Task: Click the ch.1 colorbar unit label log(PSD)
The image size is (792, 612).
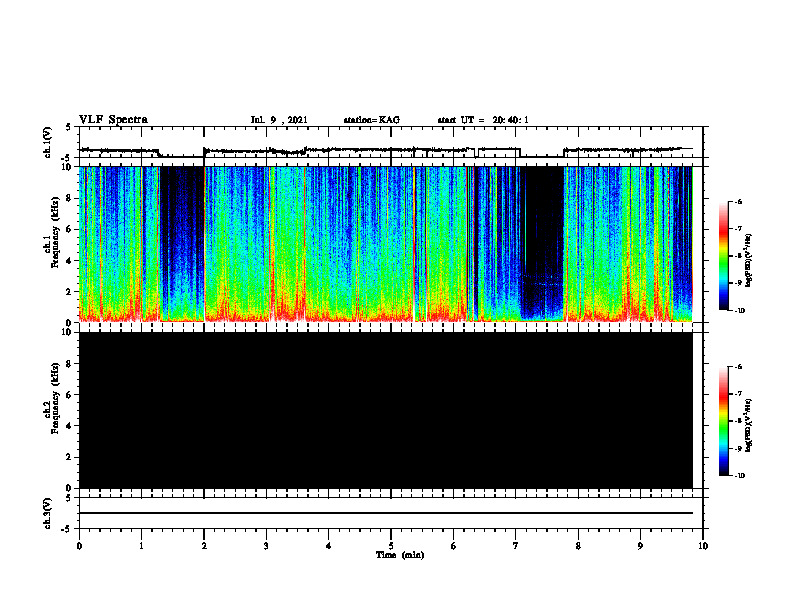Action: (749, 261)
